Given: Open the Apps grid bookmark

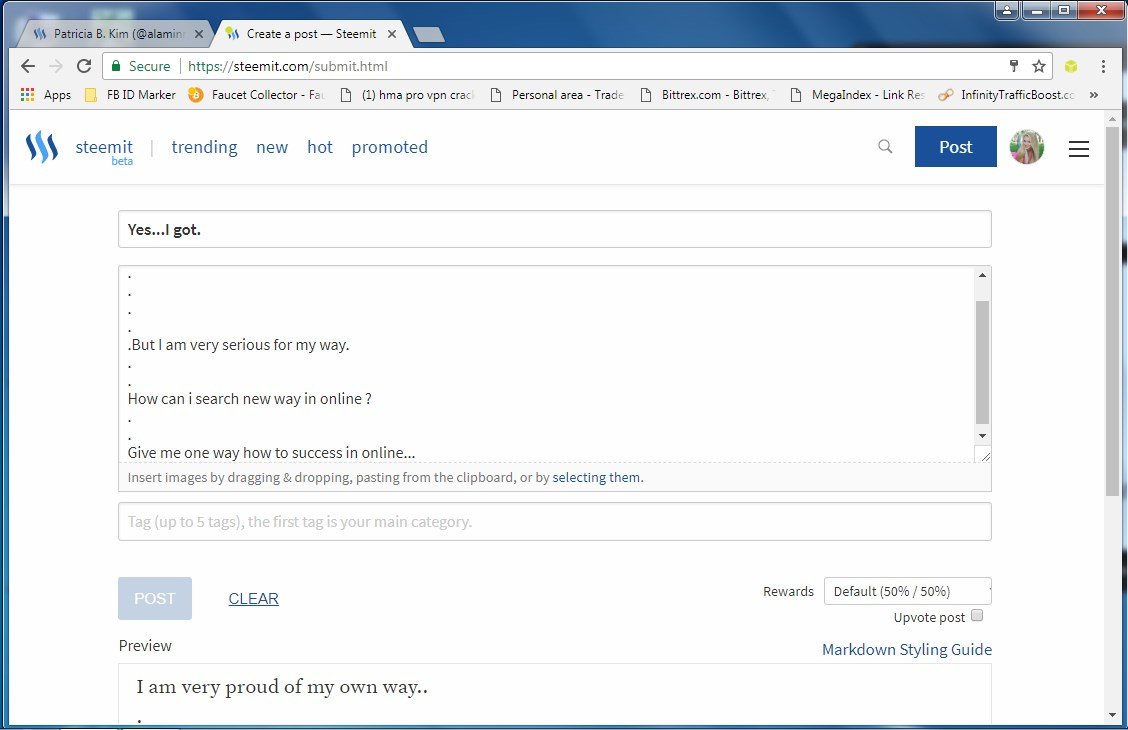Looking at the screenshot, I should (x=46, y=94).
